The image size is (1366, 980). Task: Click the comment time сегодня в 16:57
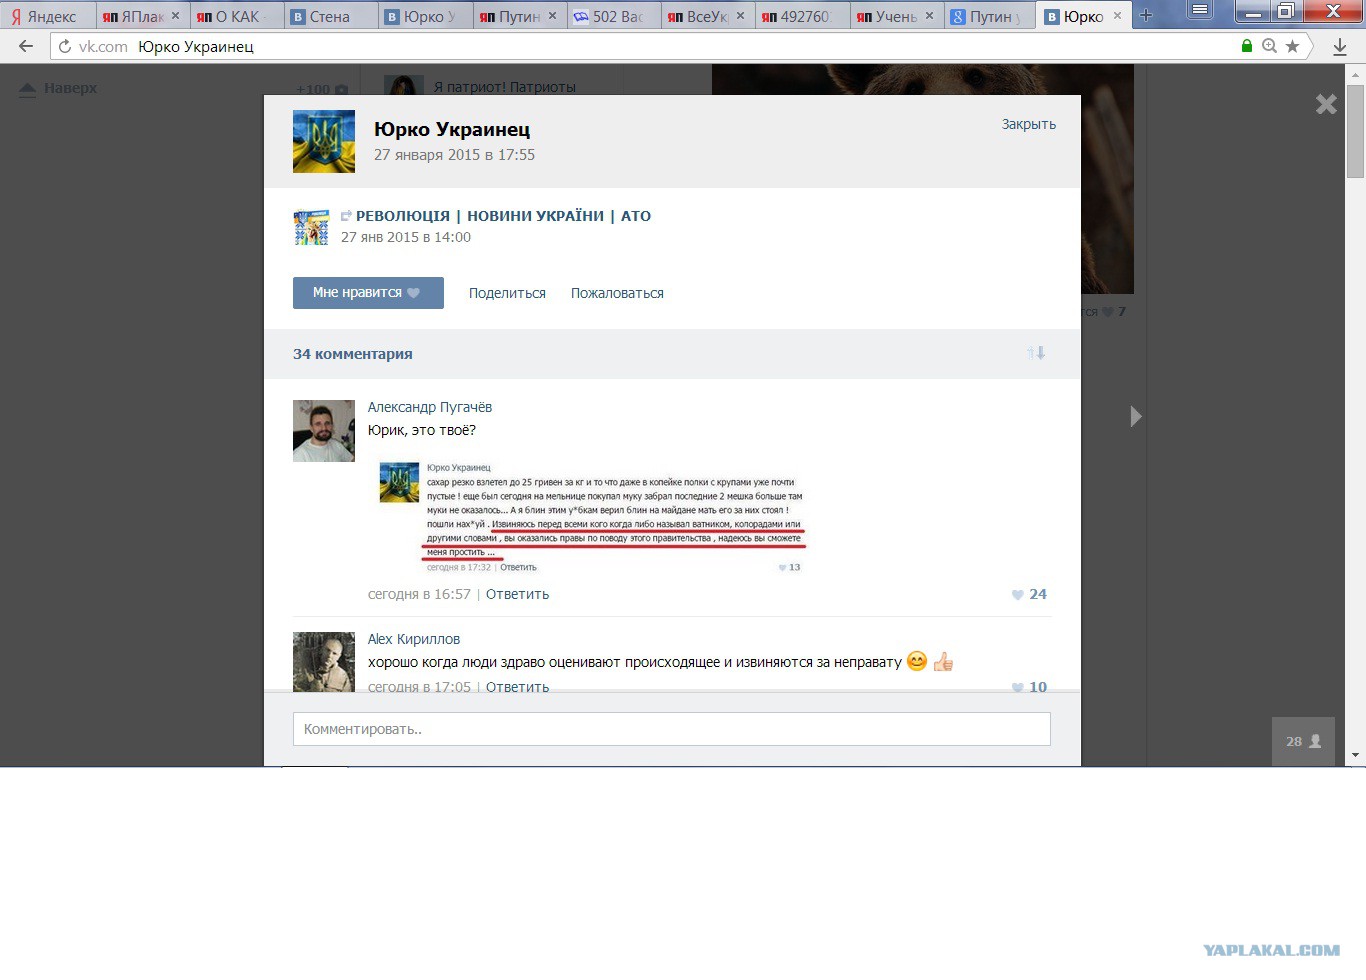tap(419, 594)
